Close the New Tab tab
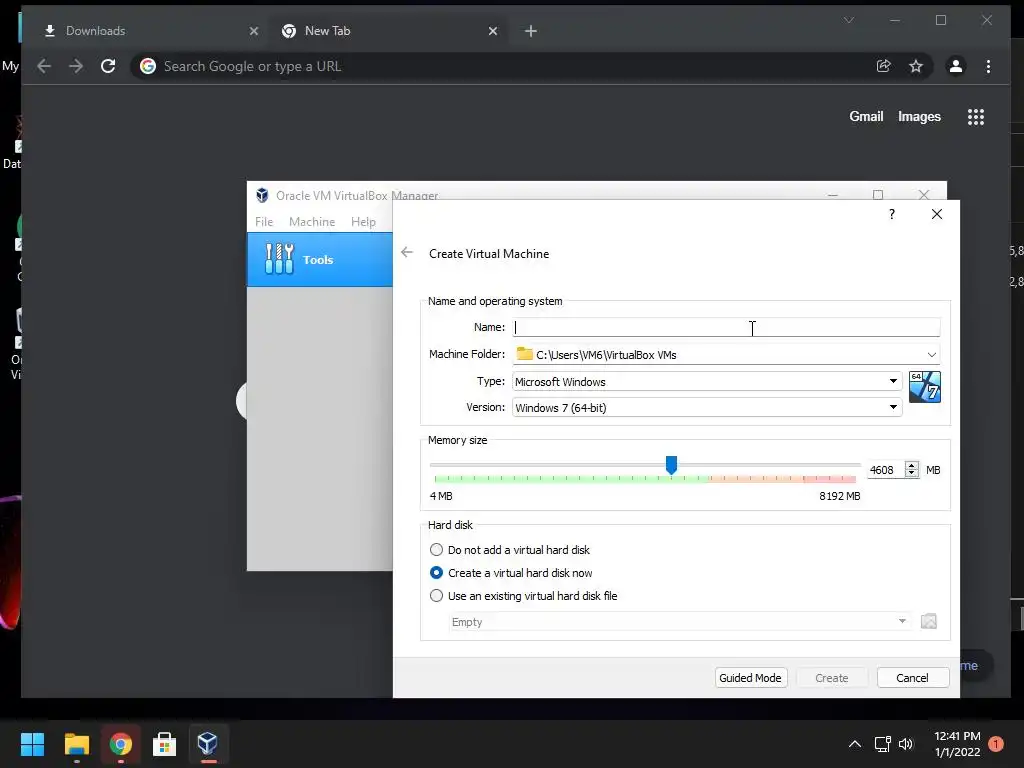The image size is (1024, 768). point(493,31)
